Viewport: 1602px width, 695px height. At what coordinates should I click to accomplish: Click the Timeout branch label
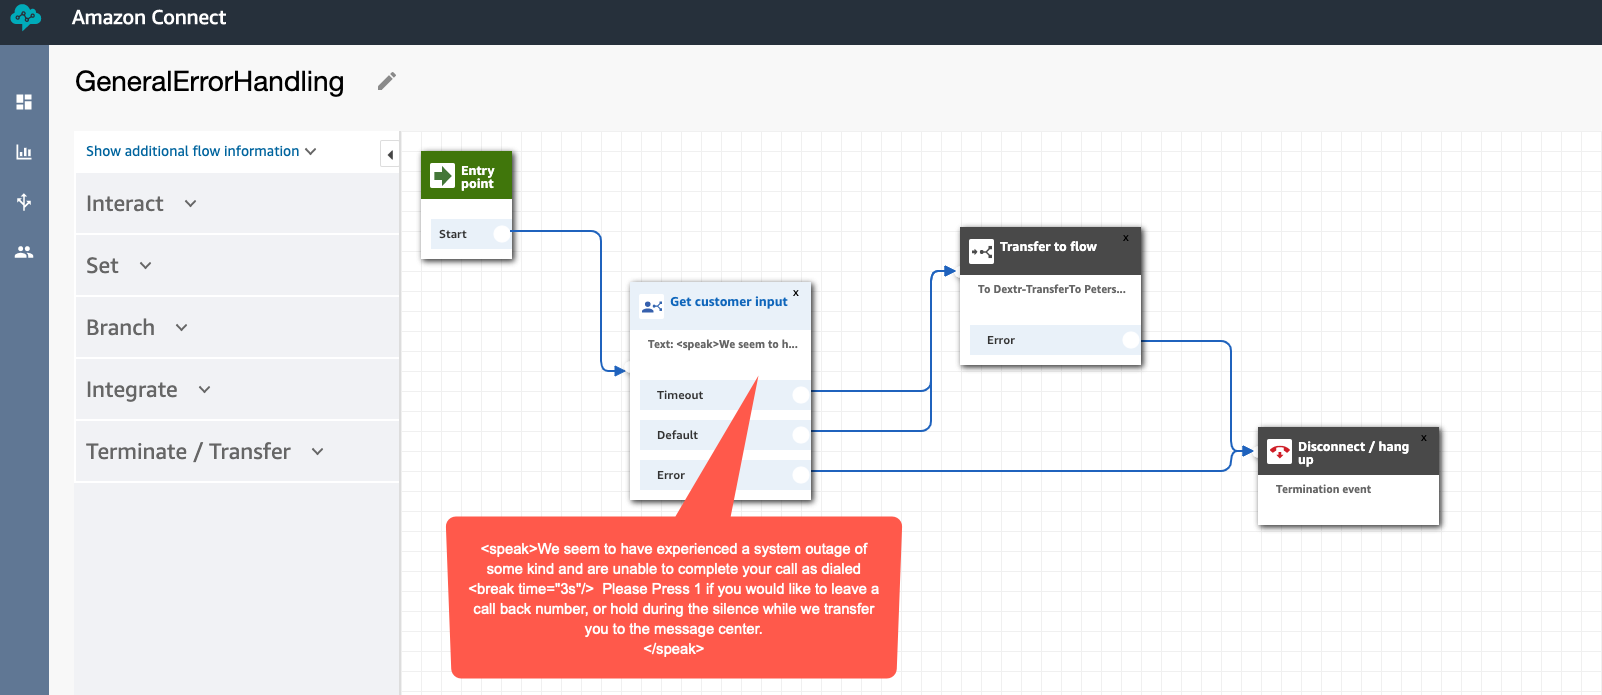pos(680,395)
